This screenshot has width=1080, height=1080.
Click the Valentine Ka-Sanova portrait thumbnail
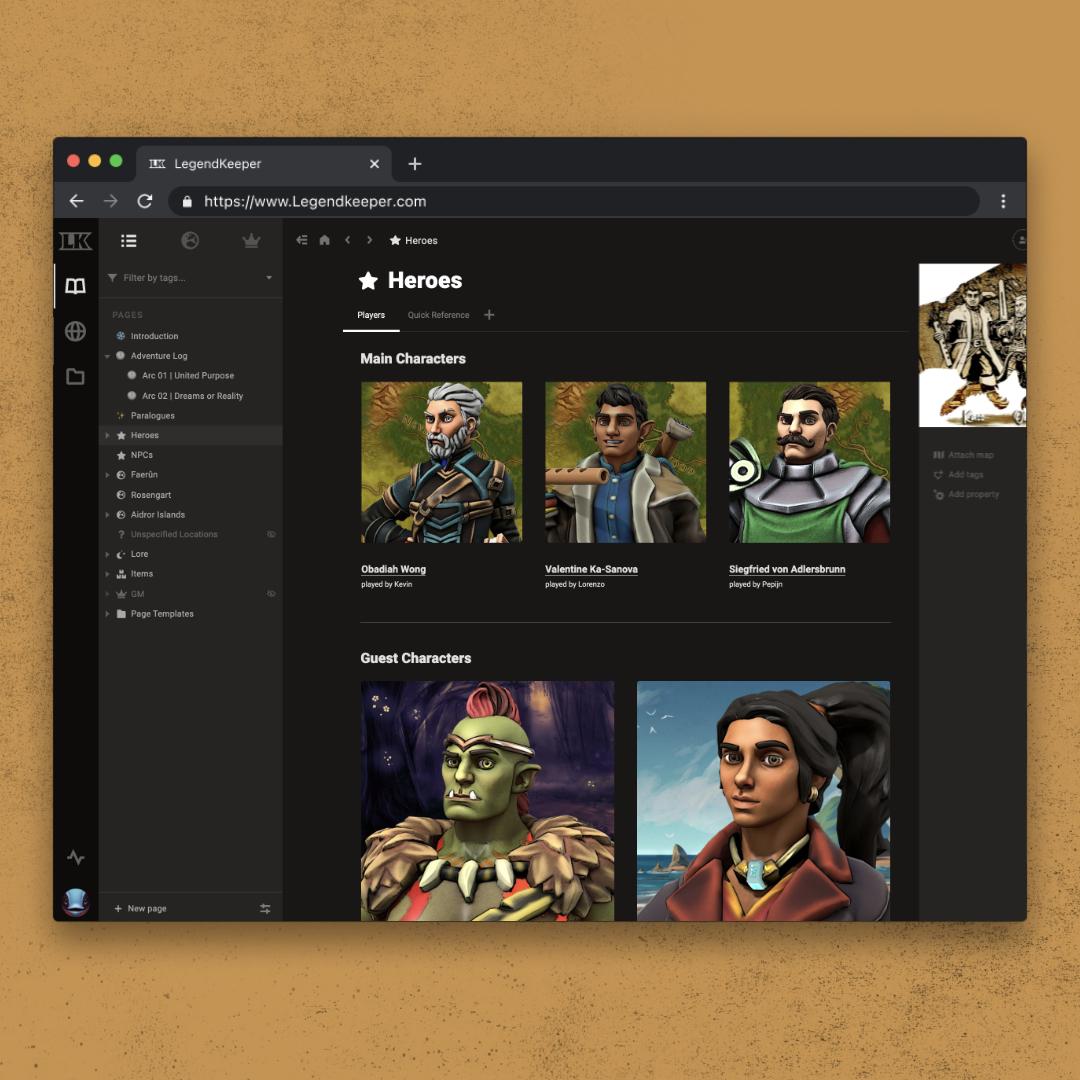(x=625, y=462)
